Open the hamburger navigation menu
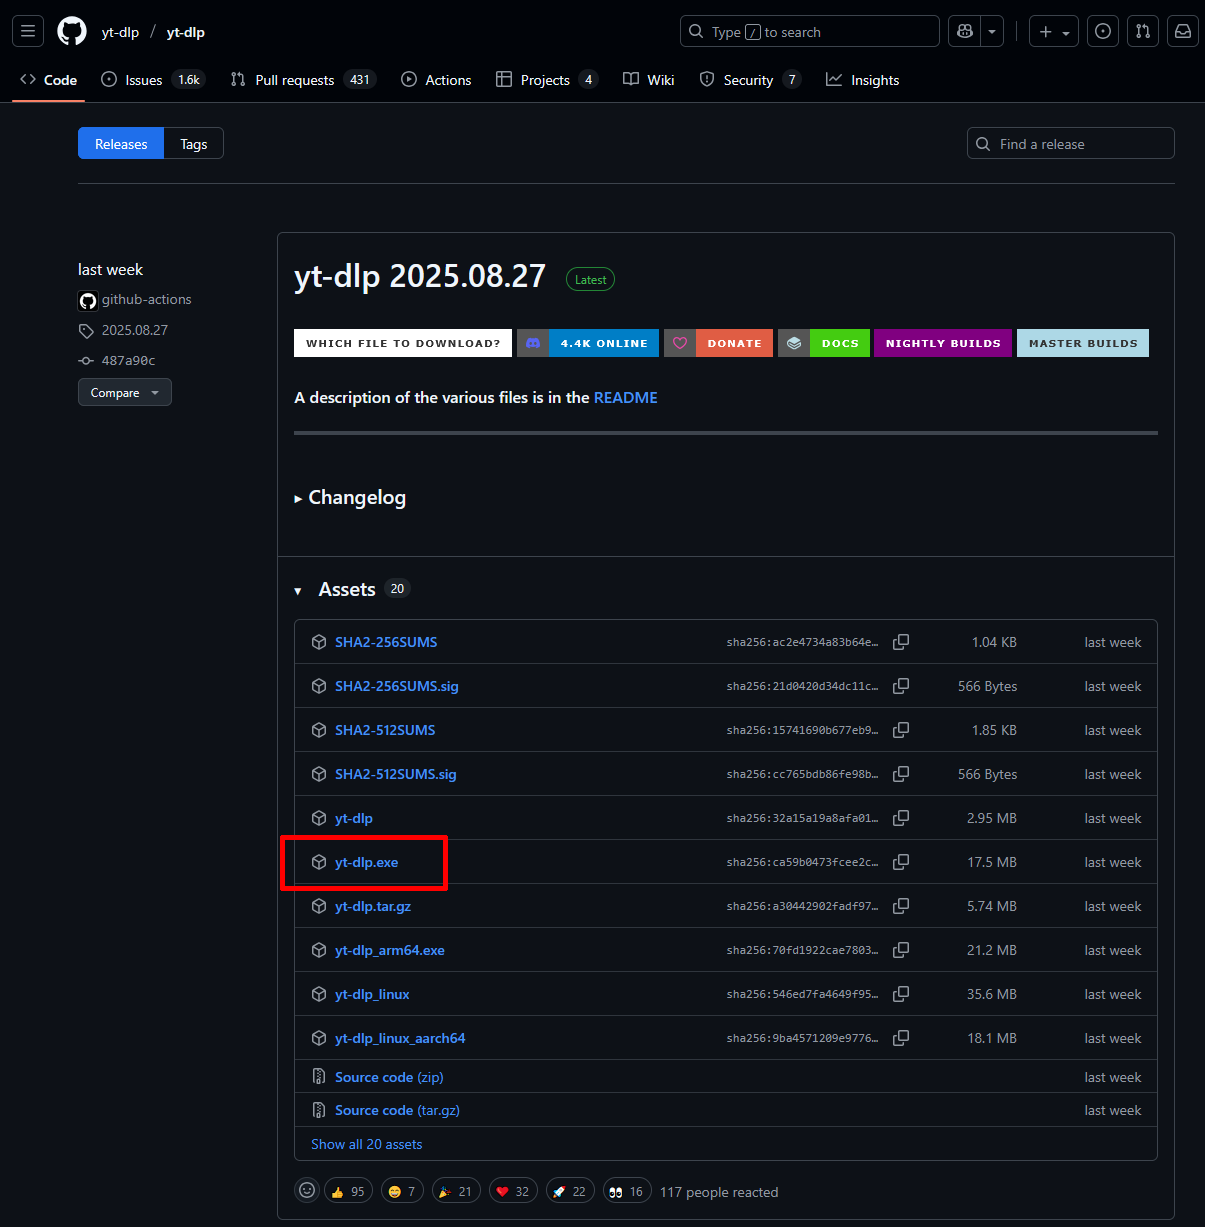This screenshot has height=1227, width=1205. tap(28, 31)
